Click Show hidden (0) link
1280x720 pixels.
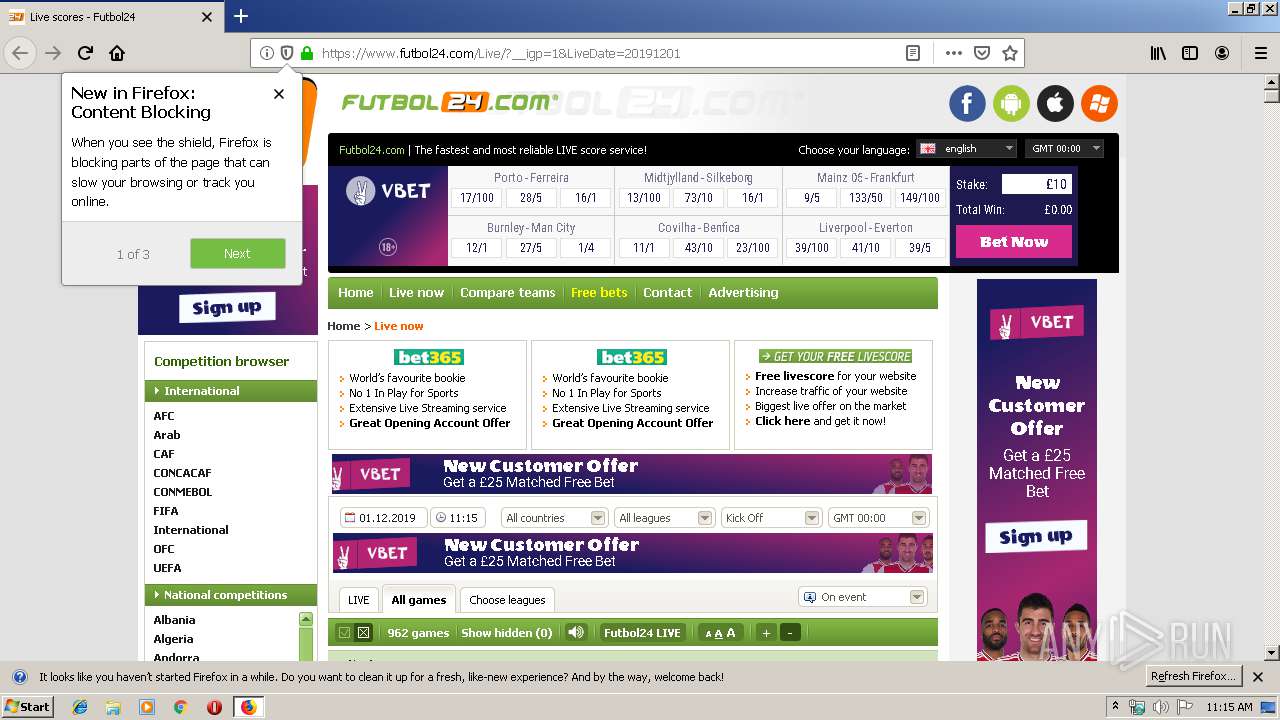click(506, 633)
